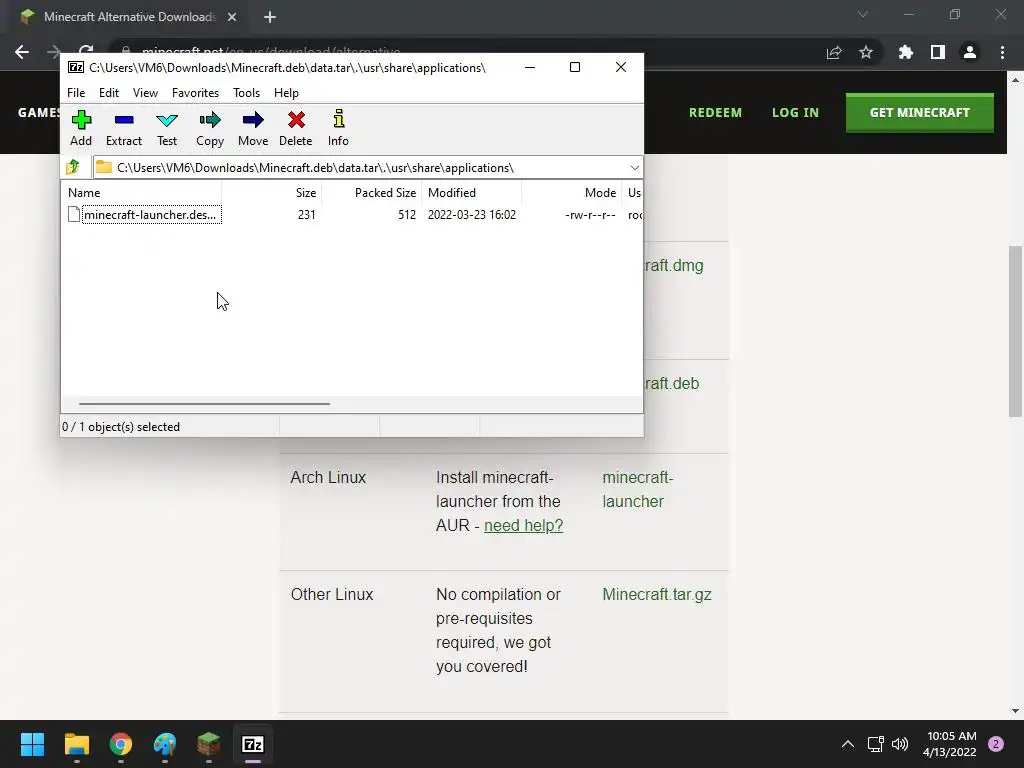Viewport: 1024px width, 768px height.
Task: Sort by the Packed Size column header
Action: pos(372,193)
